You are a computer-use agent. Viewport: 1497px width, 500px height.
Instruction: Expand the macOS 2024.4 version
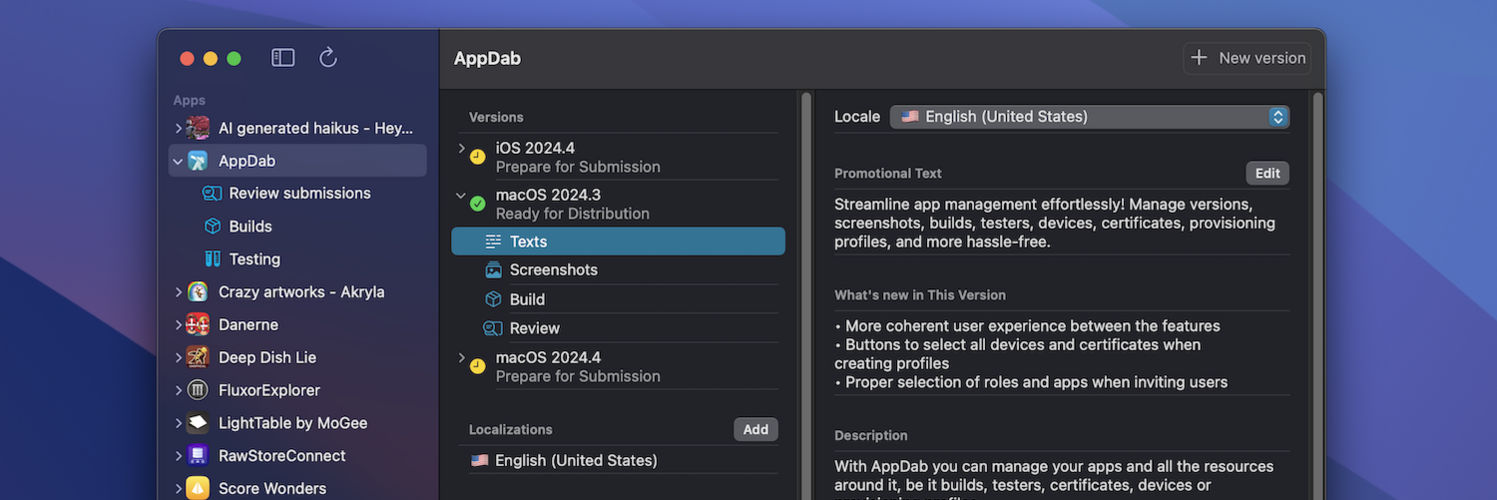[461, 357]
